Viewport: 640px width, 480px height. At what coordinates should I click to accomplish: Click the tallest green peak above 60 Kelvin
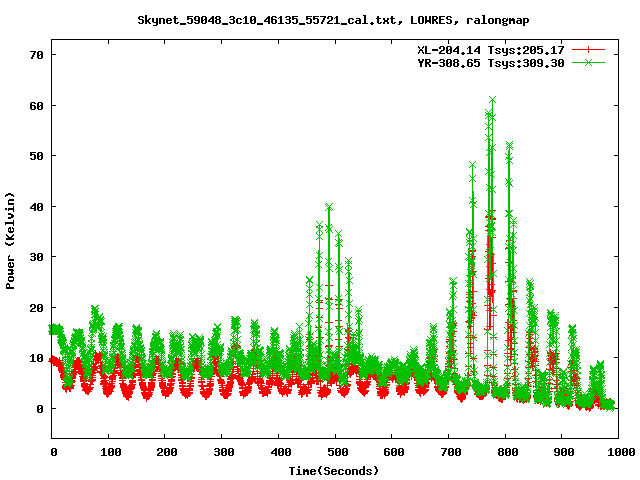pos(492,100)
